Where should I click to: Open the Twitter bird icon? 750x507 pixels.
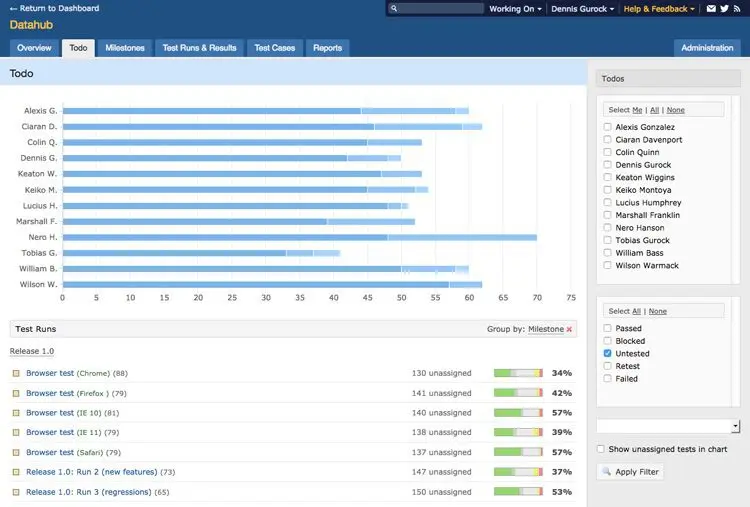(724, 9)
